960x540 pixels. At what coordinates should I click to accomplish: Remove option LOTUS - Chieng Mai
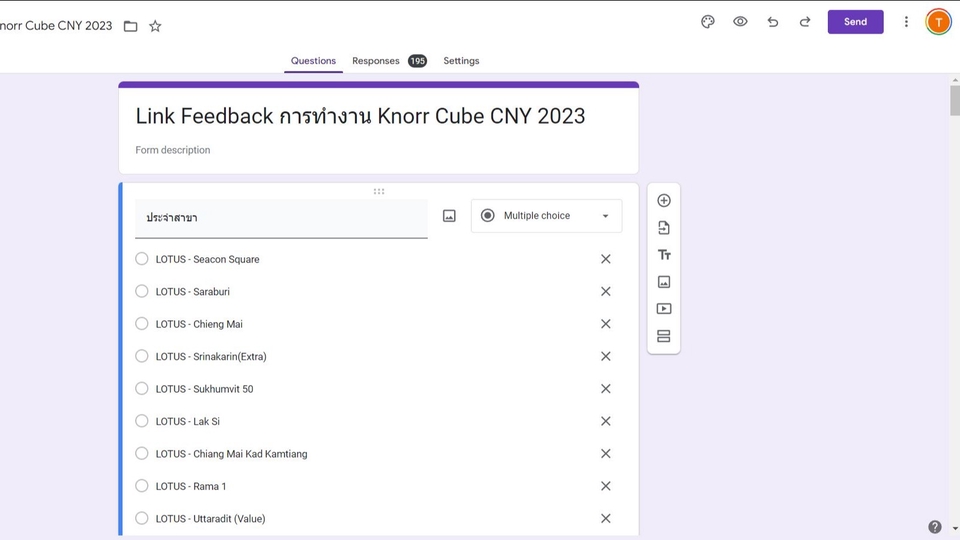point(606,324)
